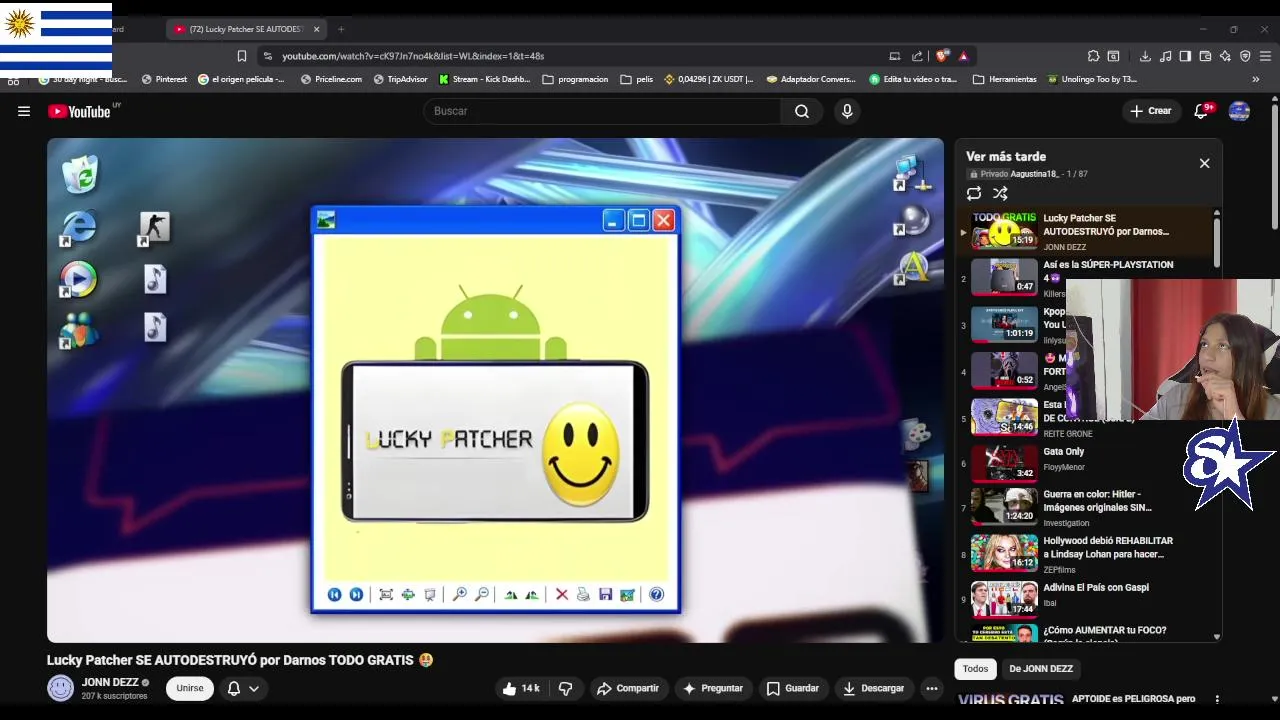Save video with Guardar button

(793, 688)
